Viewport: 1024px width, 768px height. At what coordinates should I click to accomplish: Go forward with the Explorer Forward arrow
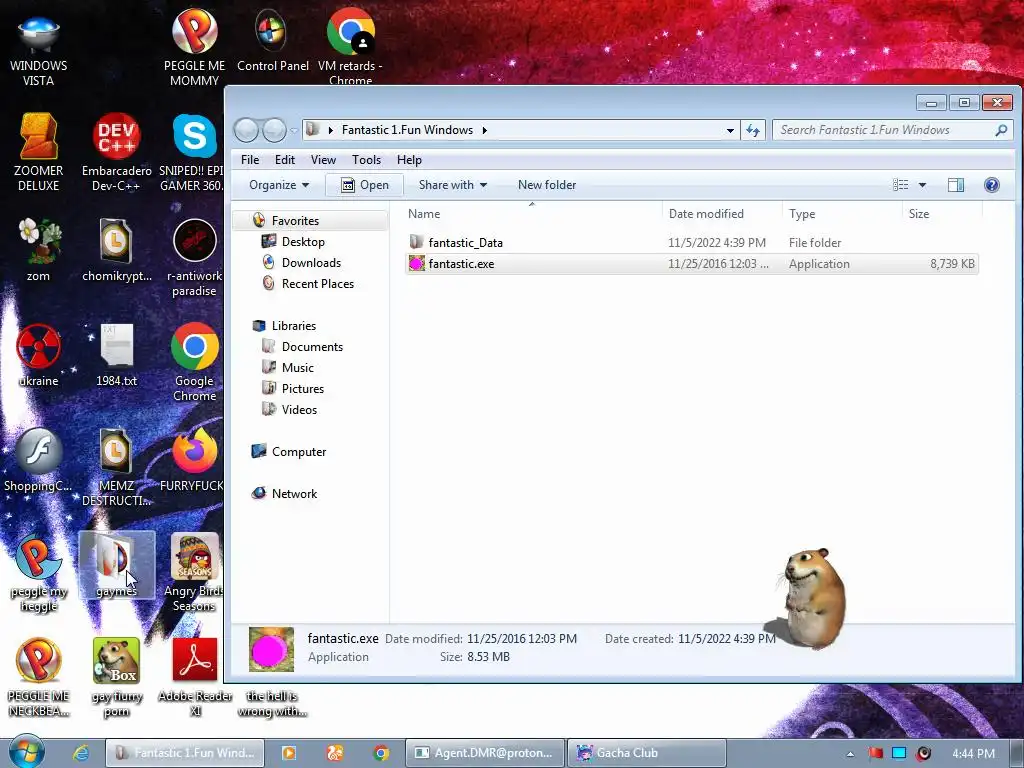click(x=274, y=130)
